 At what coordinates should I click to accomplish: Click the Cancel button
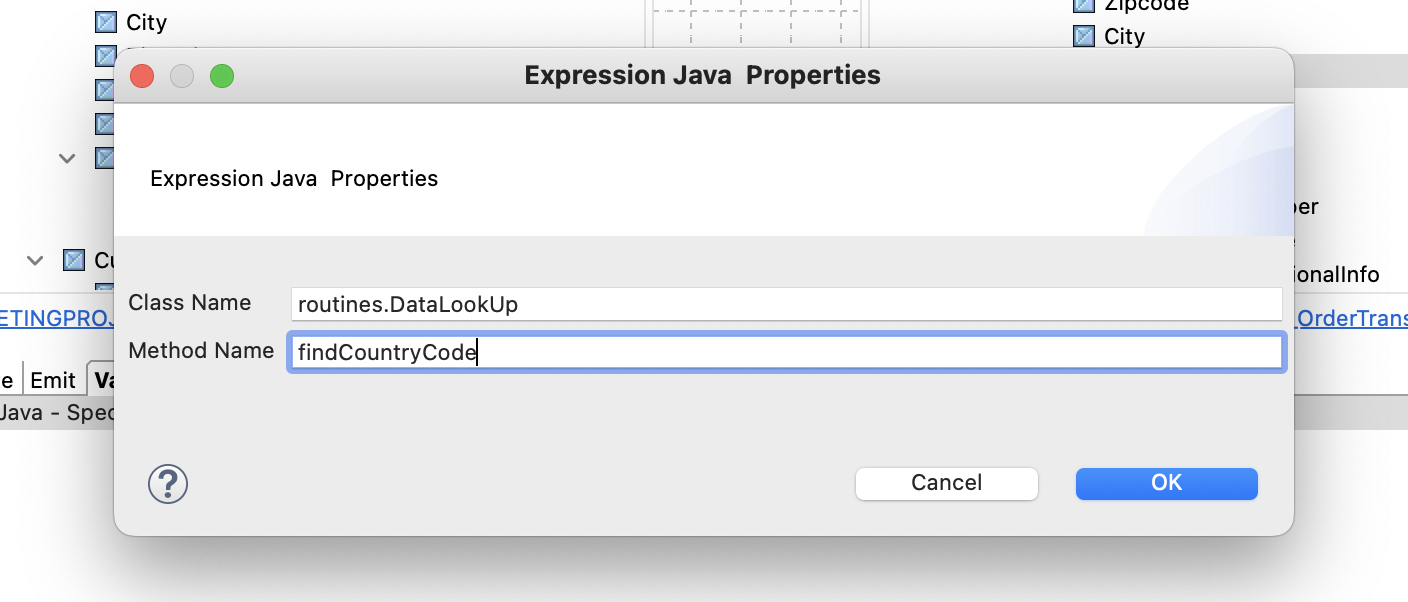(x=946, y=483)
